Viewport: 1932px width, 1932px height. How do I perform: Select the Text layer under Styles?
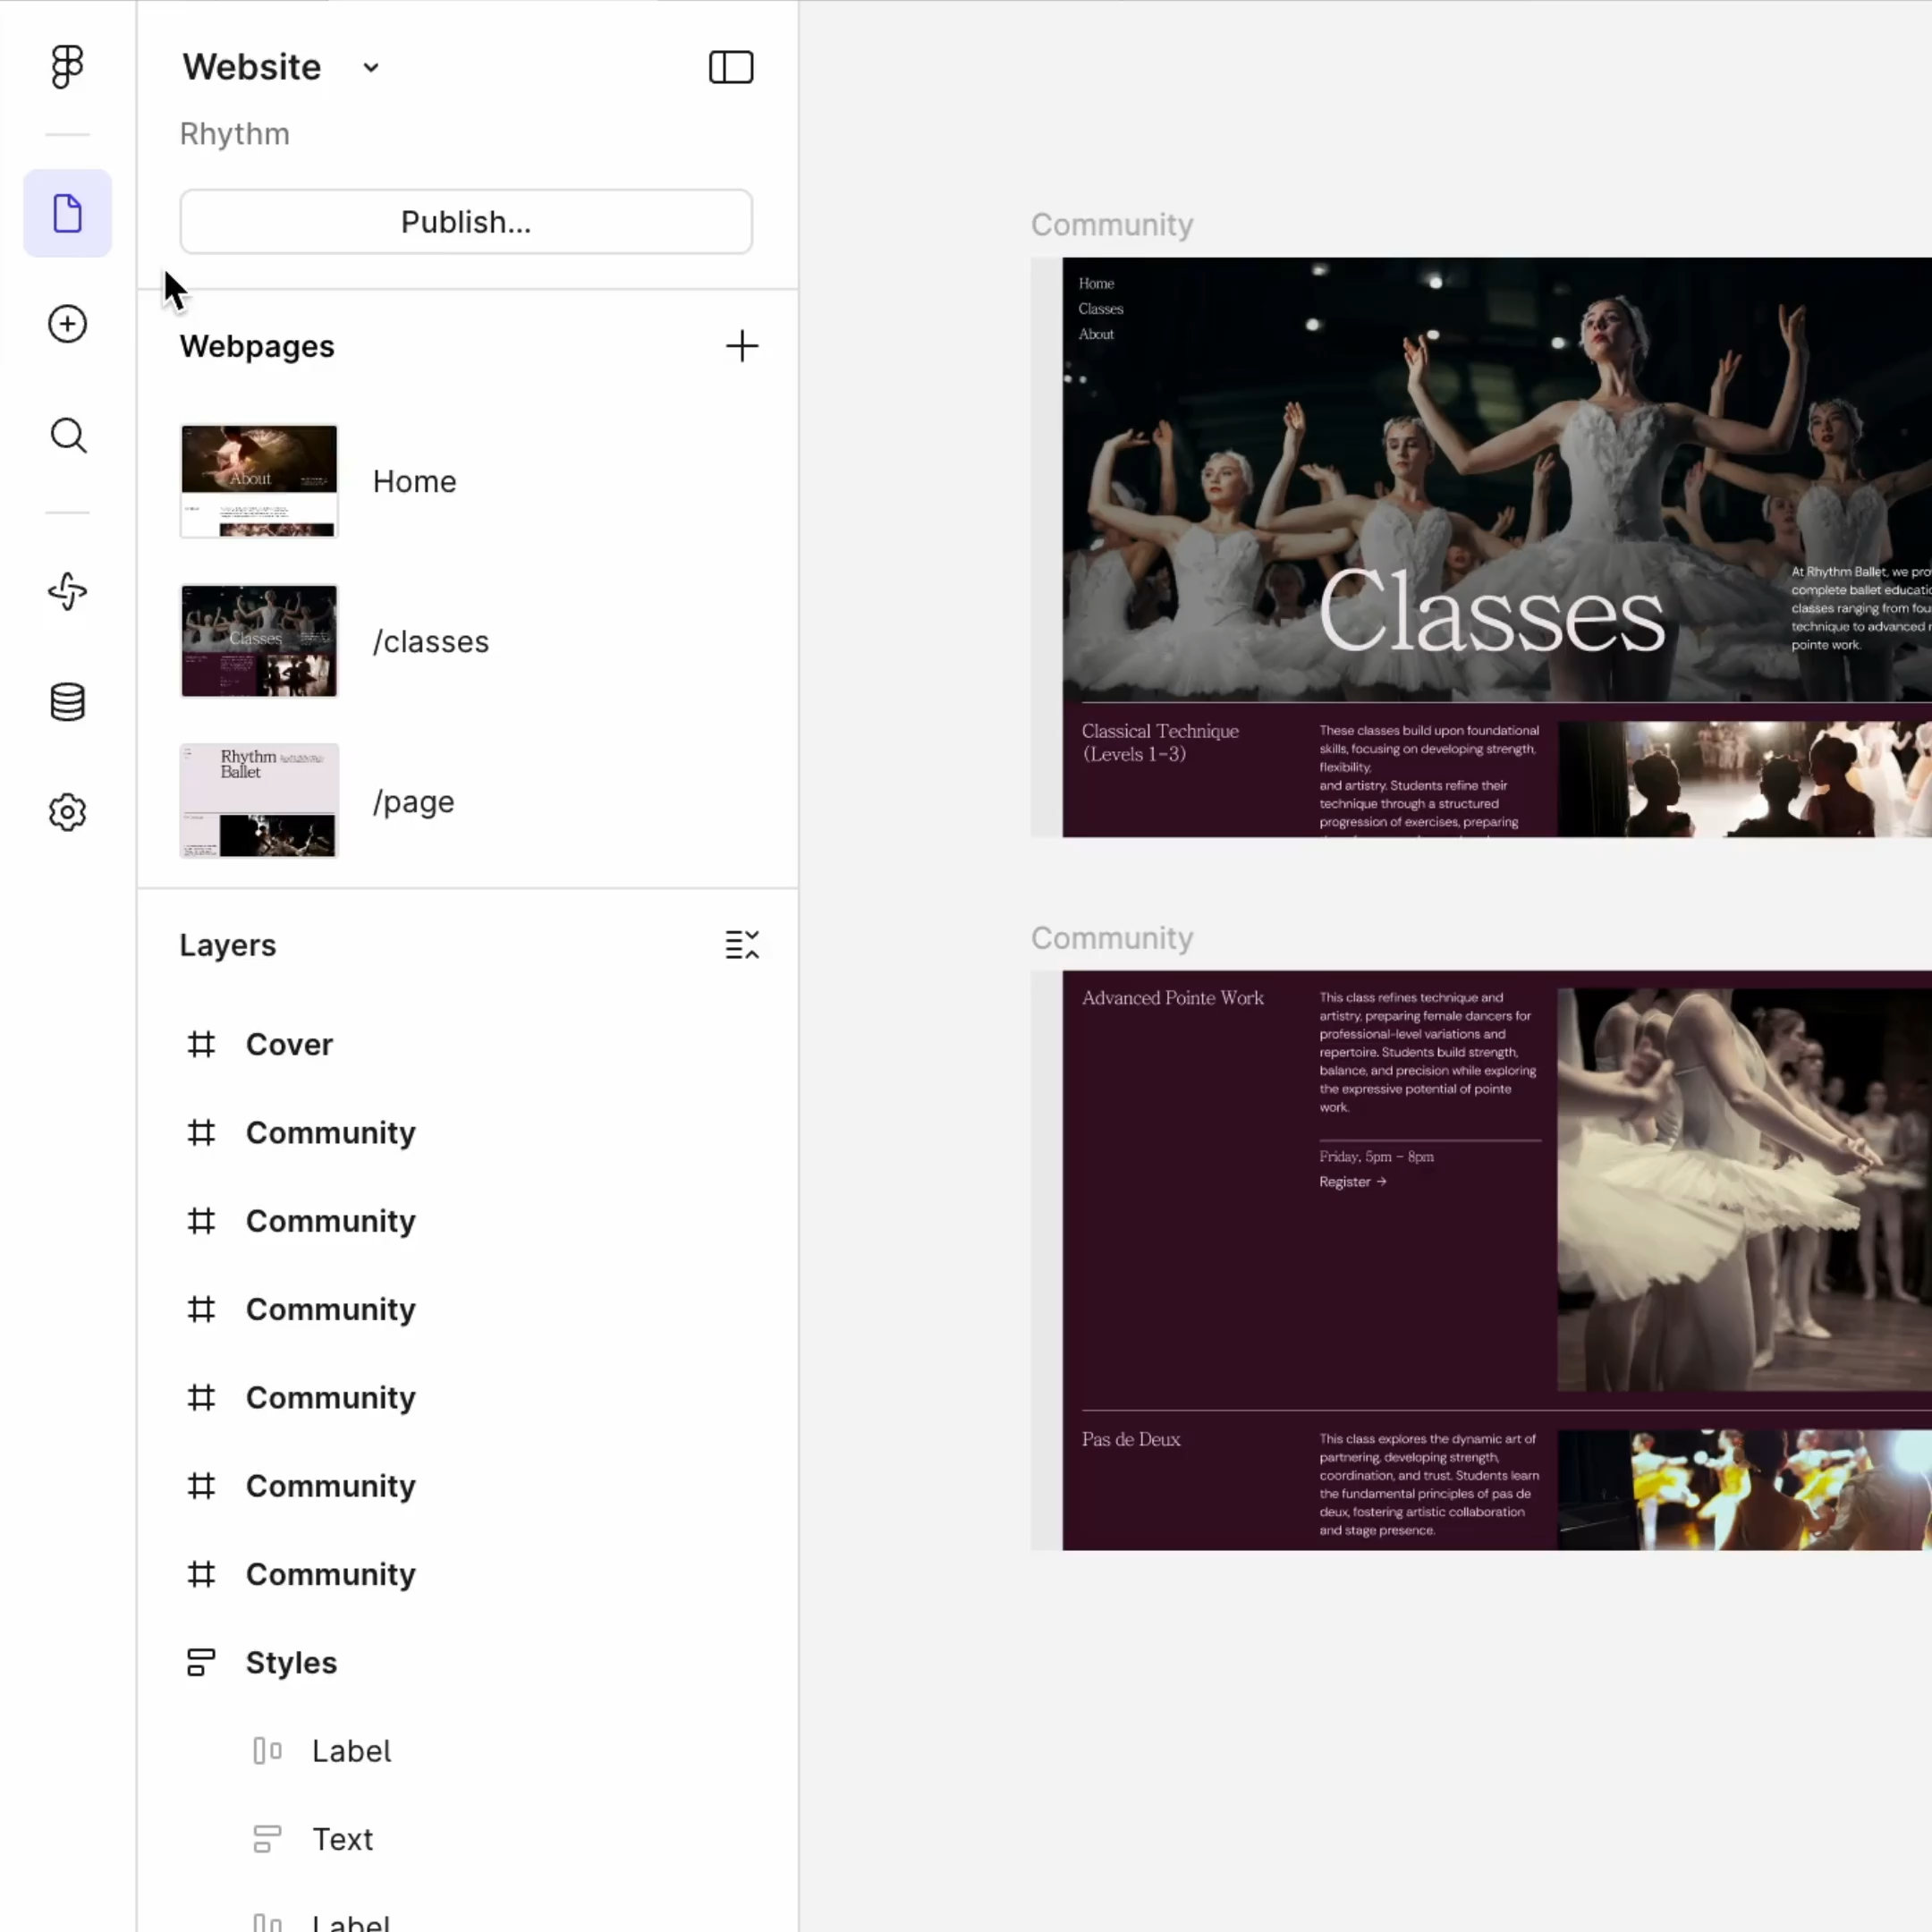(342, 1839)
